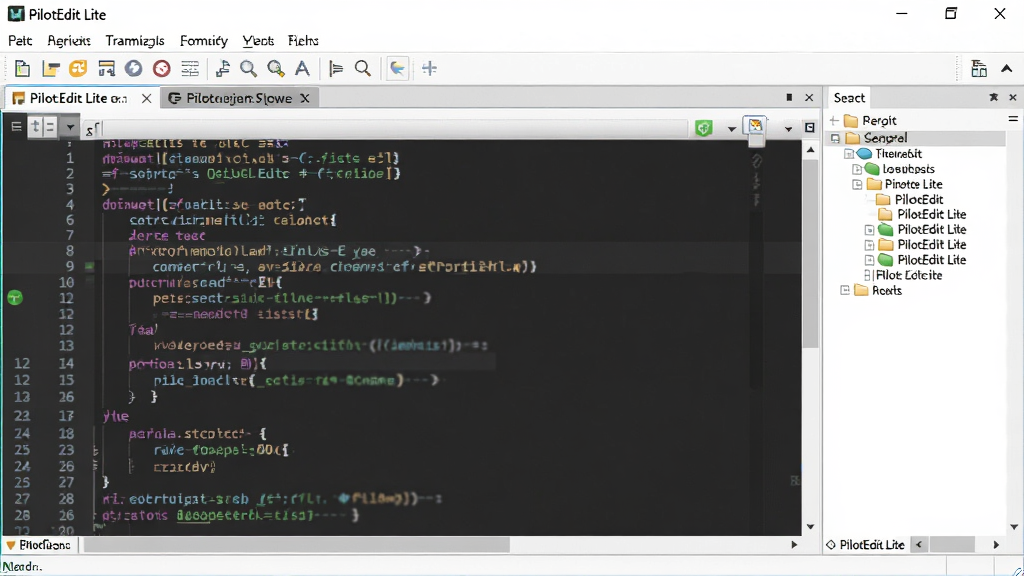Viewport: 1024px width, 576px height.
Task: Close the Pilotaejen Slowe tab
Action: click(304, 98)
